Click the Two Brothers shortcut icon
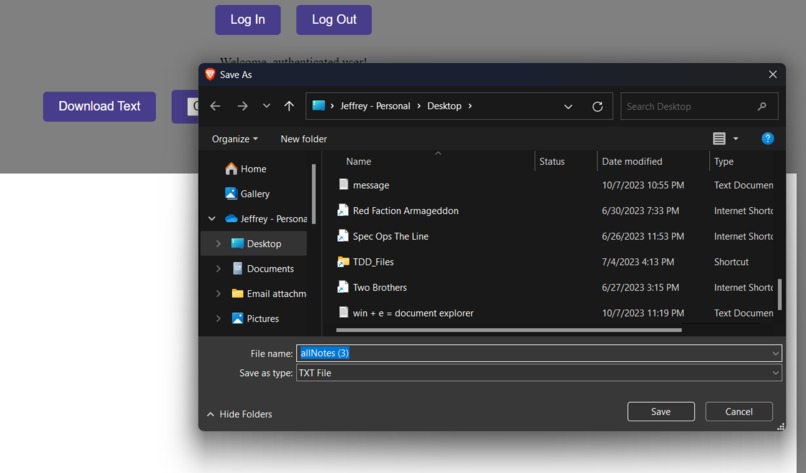Image resolution: width=806 pixels, height=473 pixels. tap(343, 287)
